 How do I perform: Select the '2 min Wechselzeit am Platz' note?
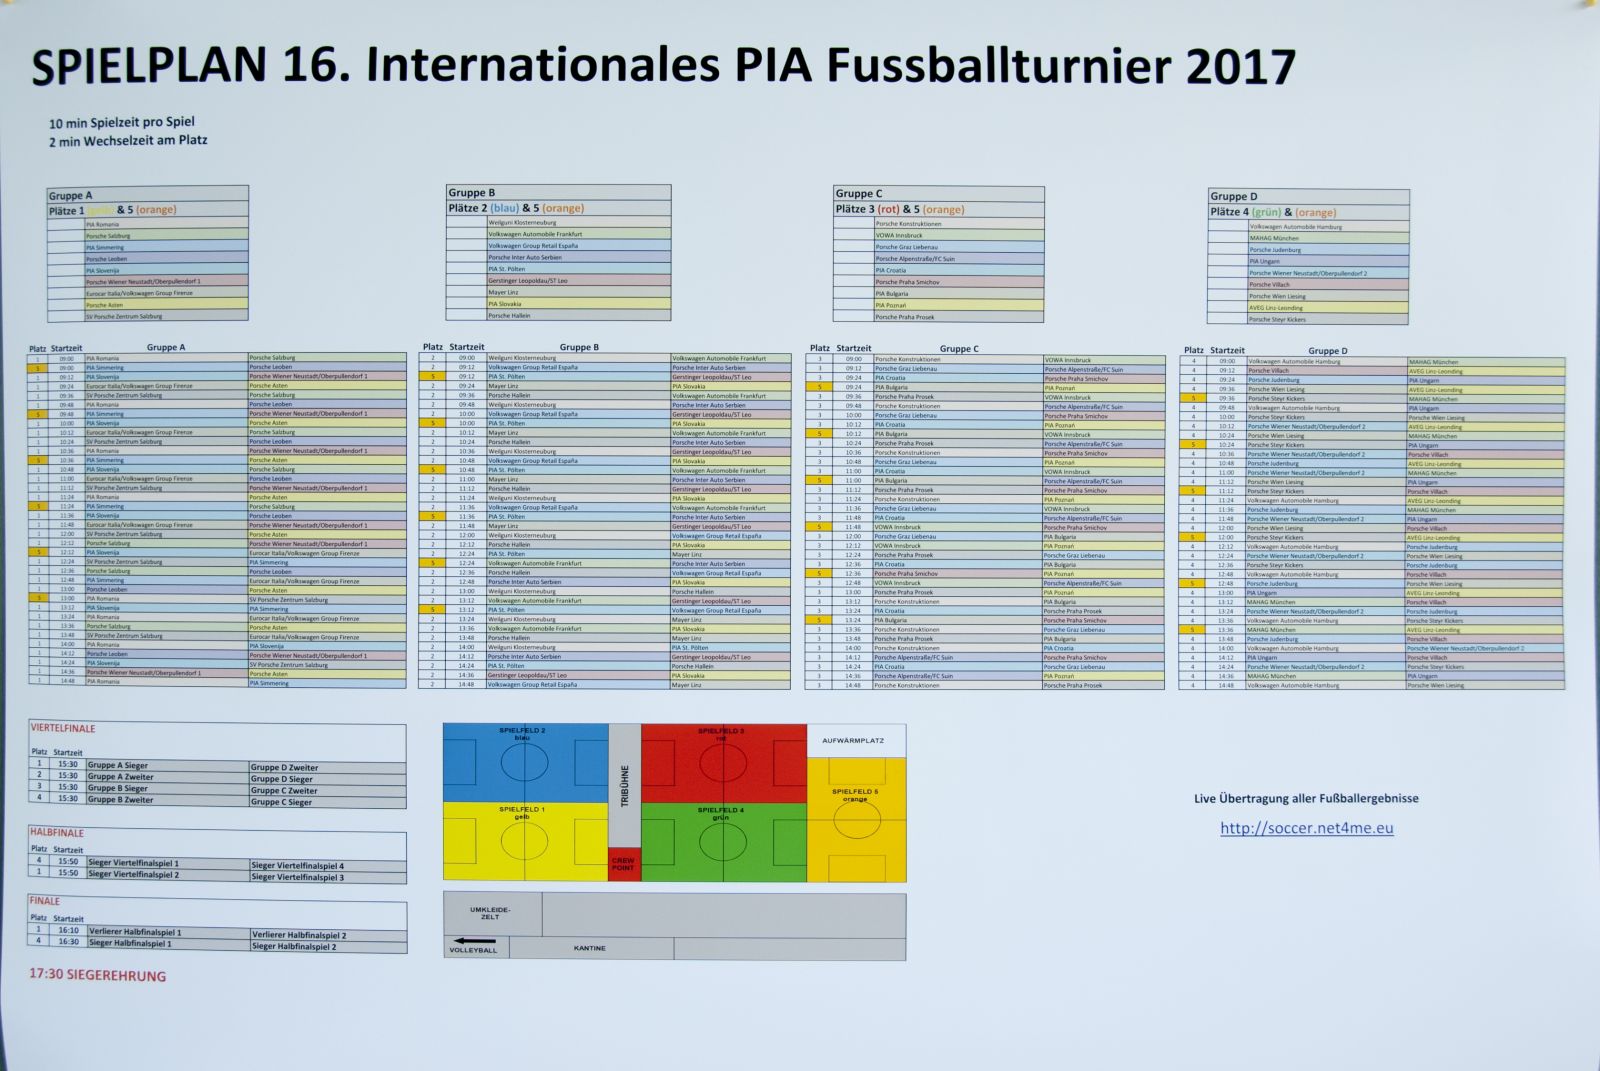tap(128, 141)
